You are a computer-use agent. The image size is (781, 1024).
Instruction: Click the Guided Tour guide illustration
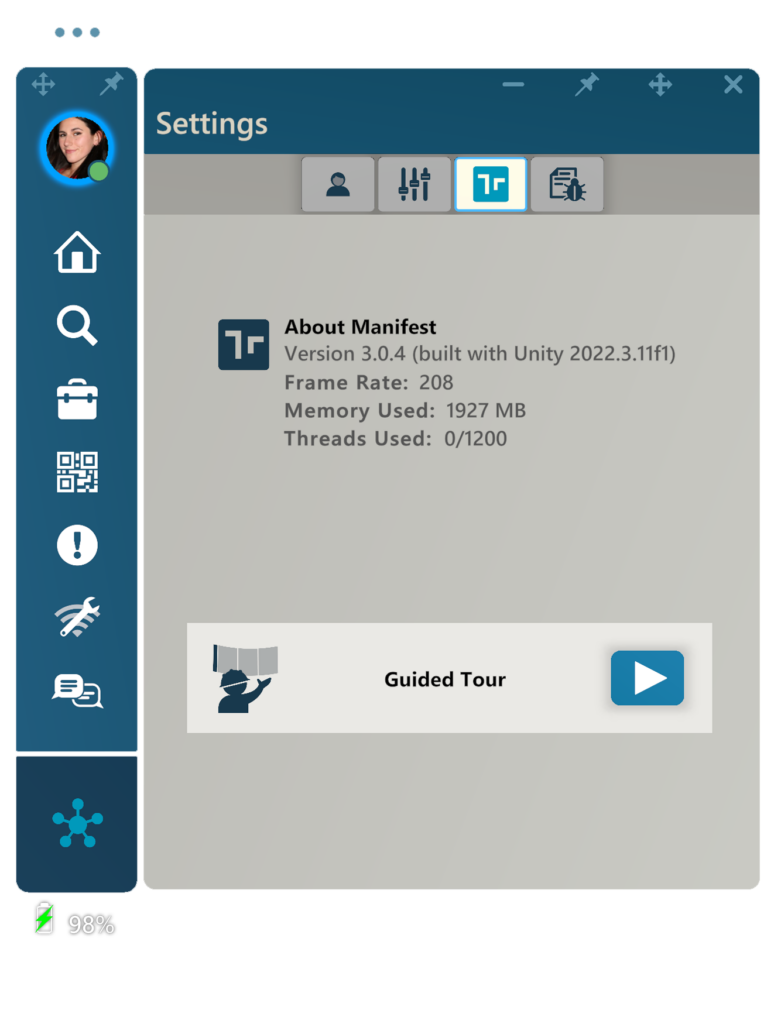[245, 679]
